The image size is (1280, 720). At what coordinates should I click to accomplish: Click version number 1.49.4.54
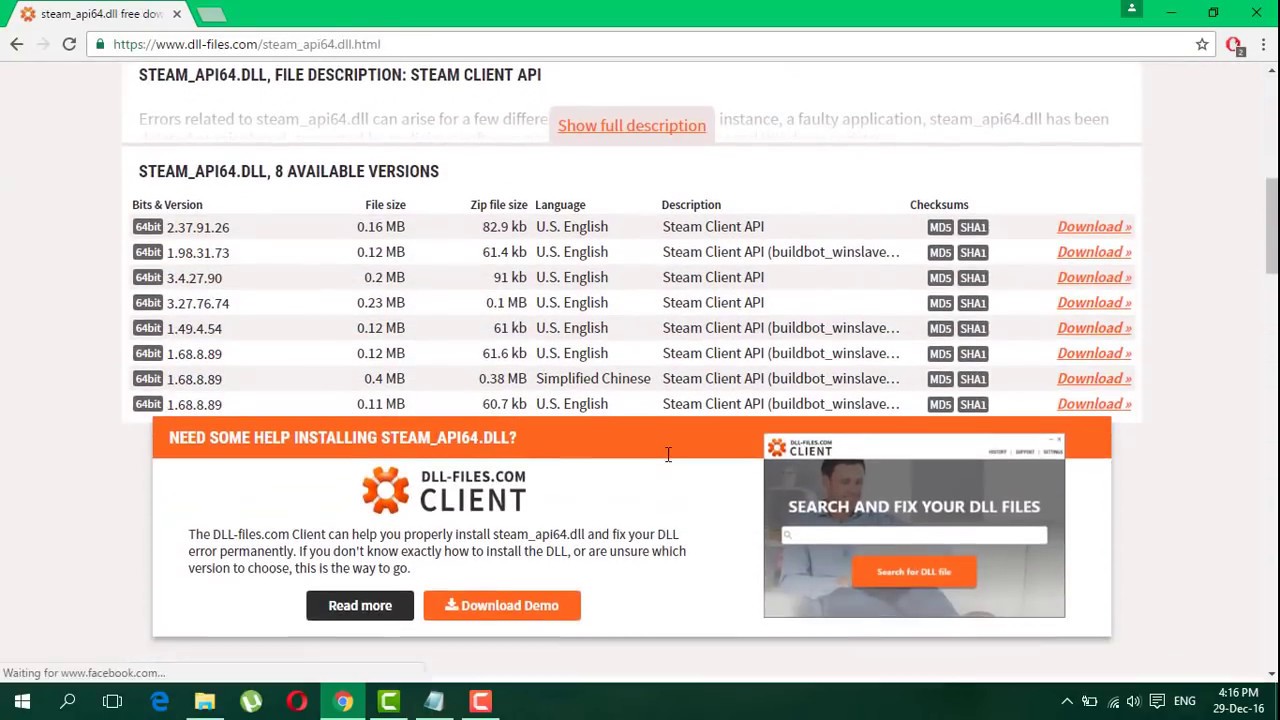coord(195,328)
